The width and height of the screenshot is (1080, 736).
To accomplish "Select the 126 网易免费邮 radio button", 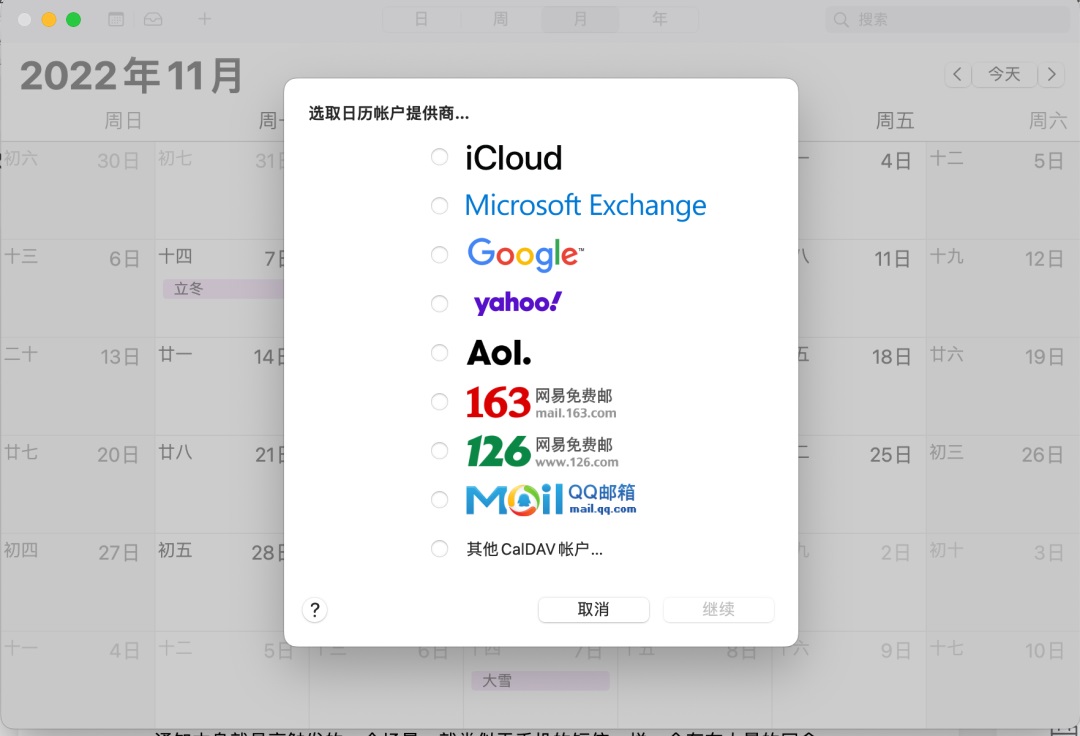I will (439, 450).
